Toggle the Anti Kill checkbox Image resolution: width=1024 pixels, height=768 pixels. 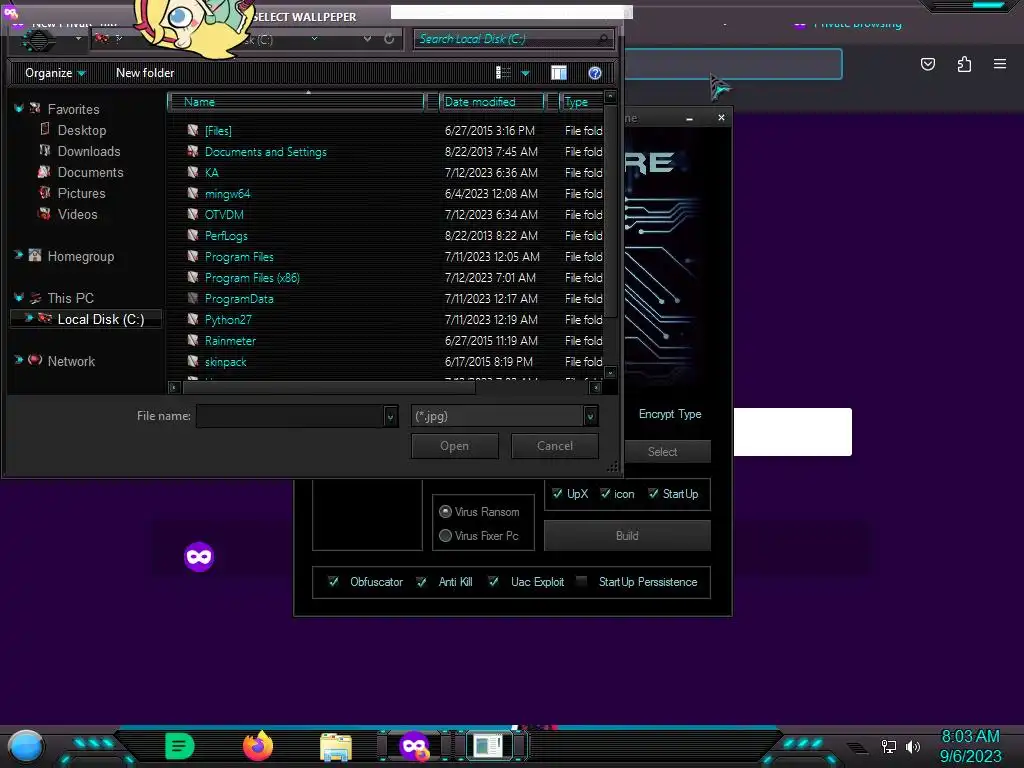pos(421,581)
